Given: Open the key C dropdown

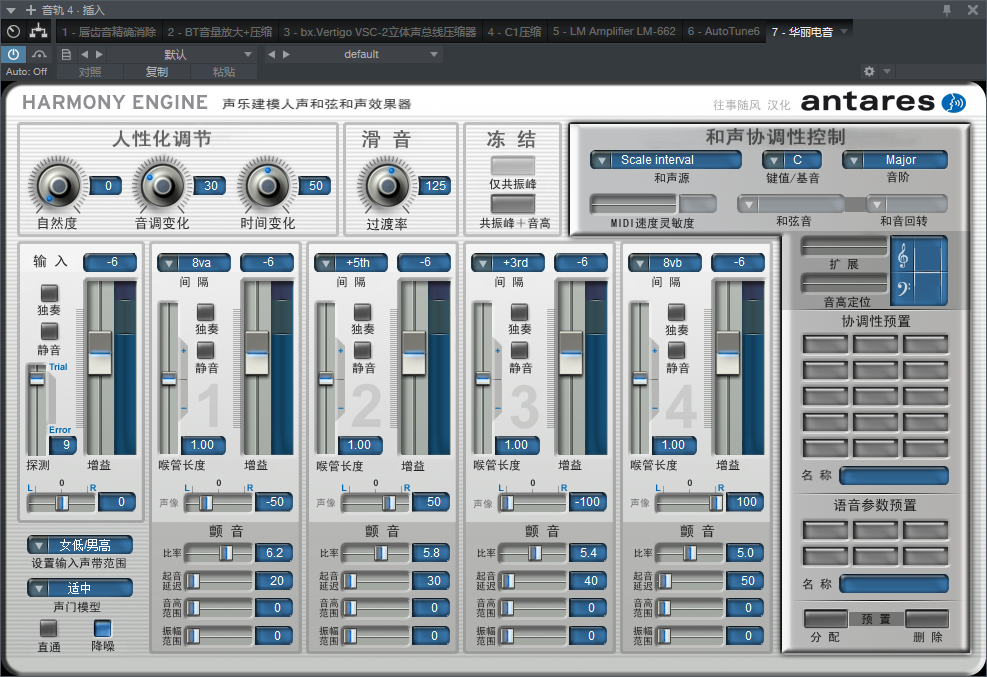Looking at the screenshot, I should click(x=792, y=160).
